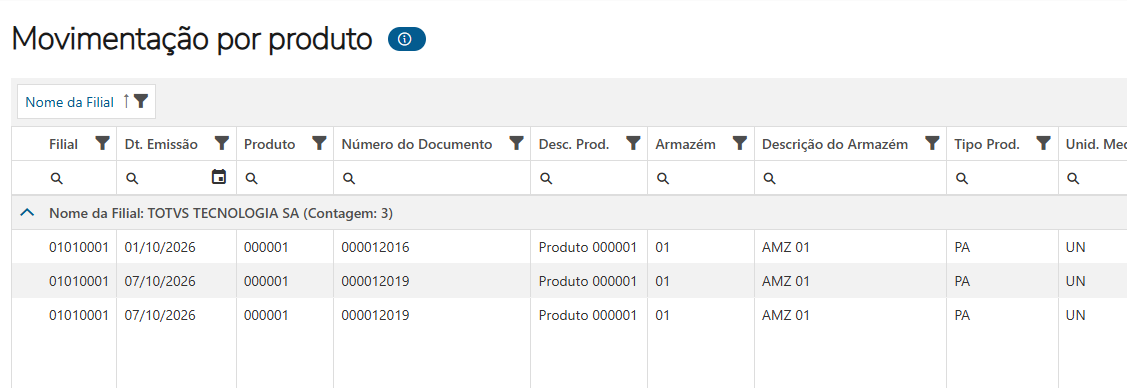Select group row Nome da Filial: TOTVS TECNOLOGIA SA
The height and width of the screenshot is (388, 1127).
569,213
